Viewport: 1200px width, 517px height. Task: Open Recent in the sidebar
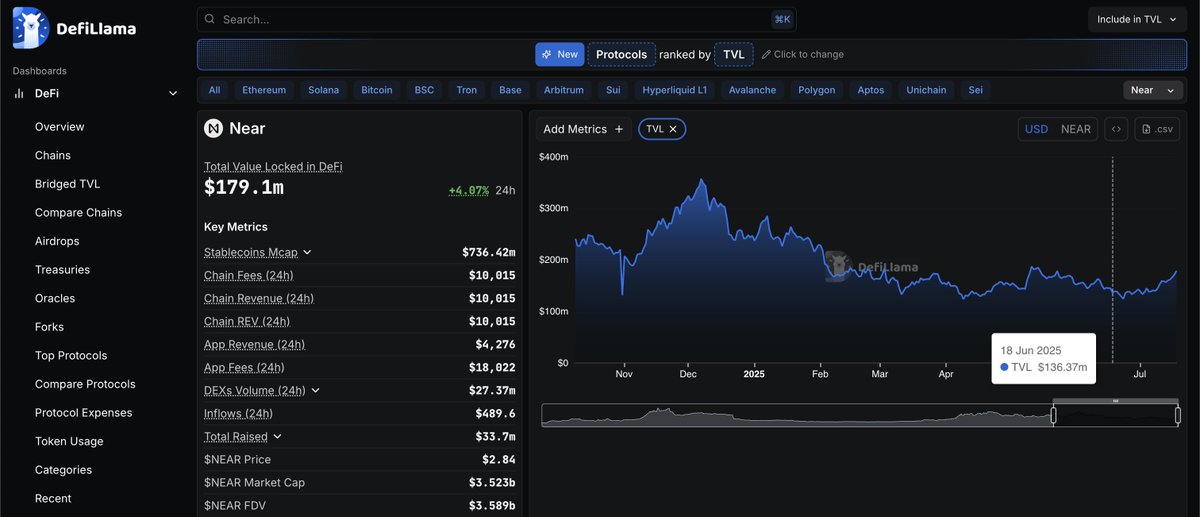[x=53, y=498]
